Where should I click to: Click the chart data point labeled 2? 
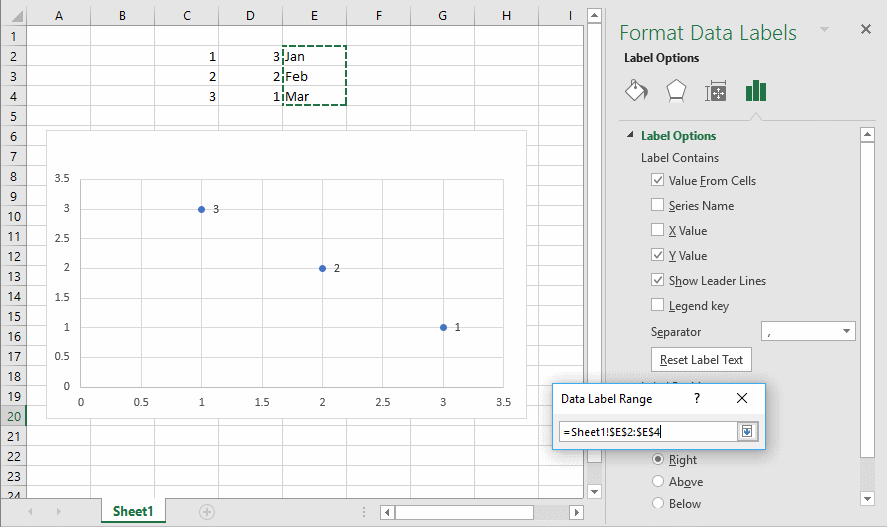[322, 269]
